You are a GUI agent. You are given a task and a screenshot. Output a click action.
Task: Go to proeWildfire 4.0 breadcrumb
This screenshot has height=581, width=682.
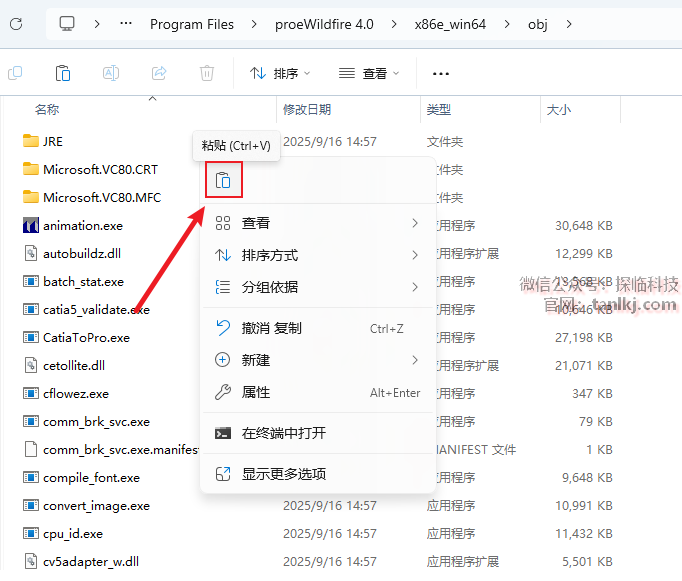tap(324, 24)
